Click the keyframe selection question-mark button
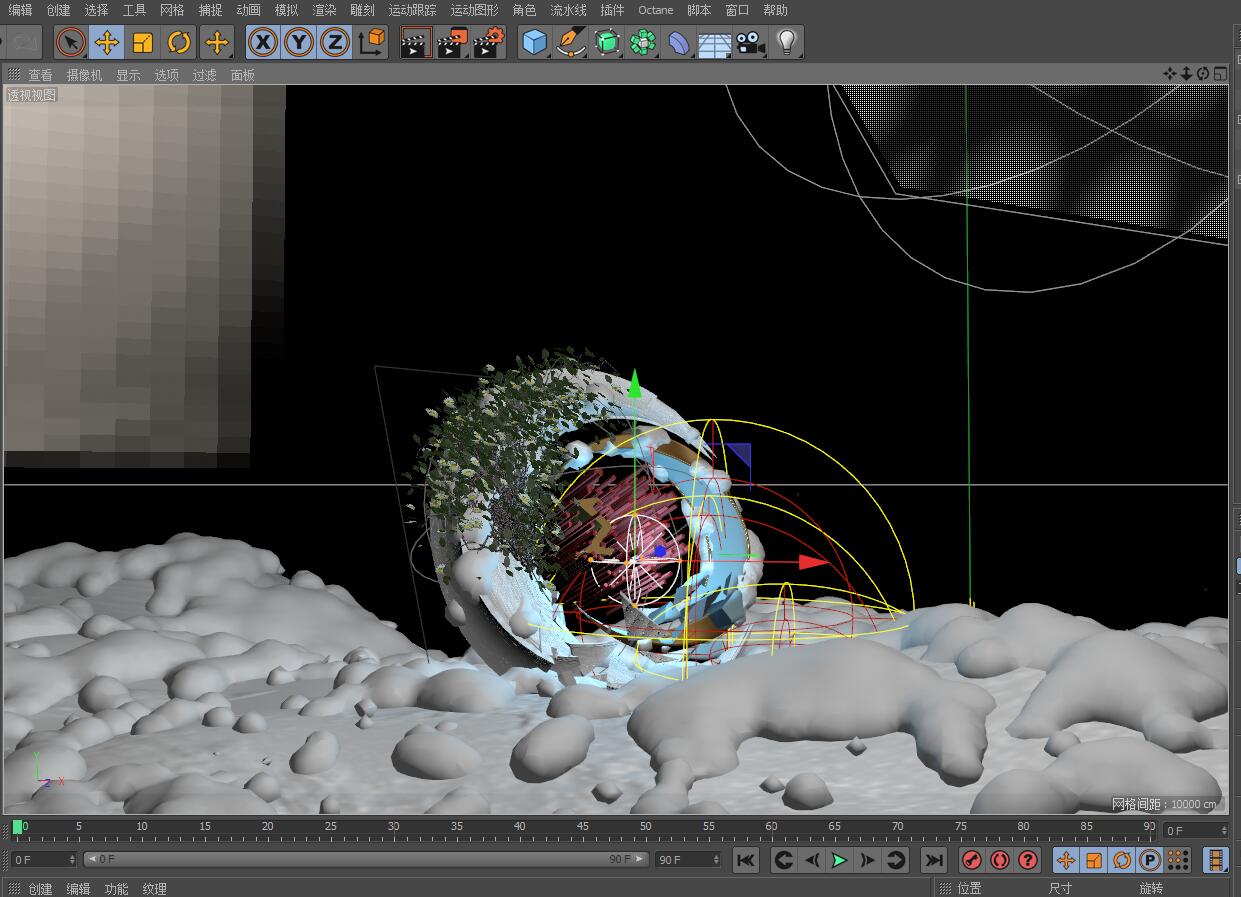1241x897 pixels. click(x=1028, y=860)
